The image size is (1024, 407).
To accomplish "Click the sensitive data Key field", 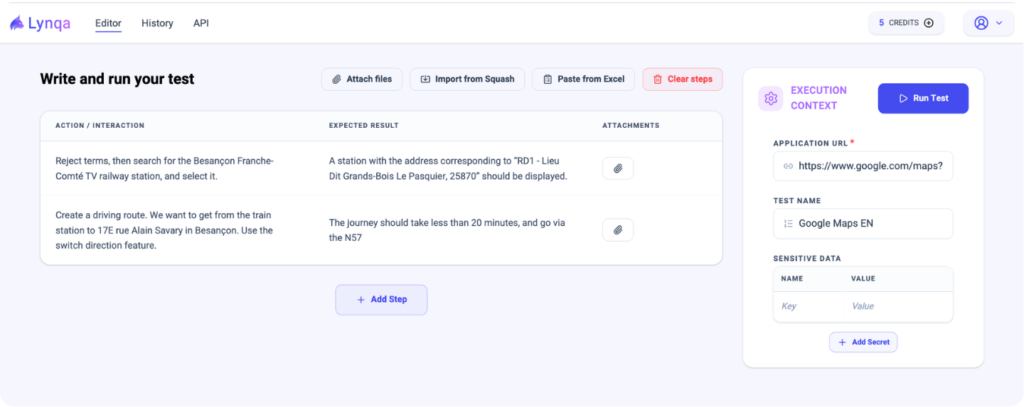I will (x=806, y=307).
